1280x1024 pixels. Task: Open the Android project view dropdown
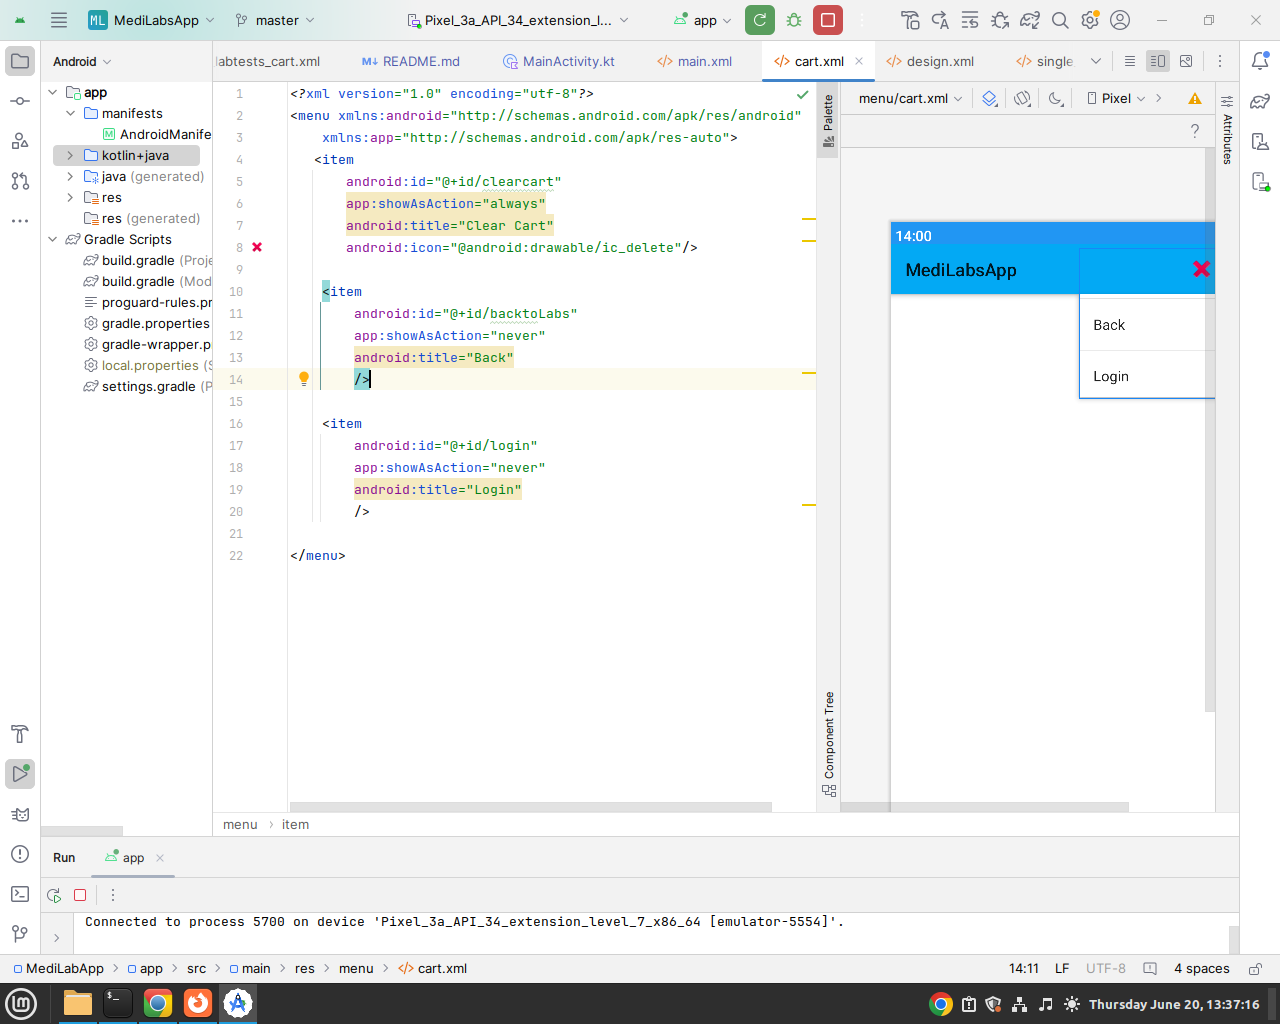tap(82, 61)
